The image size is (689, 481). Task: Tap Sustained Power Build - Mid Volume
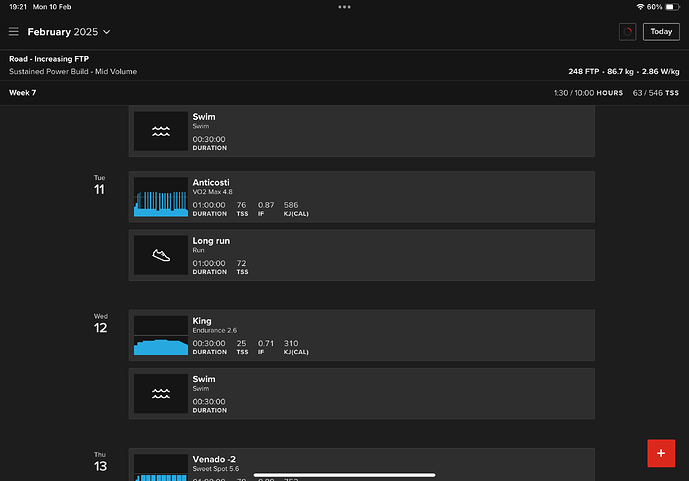pyautogui.click(x=73, y=72)
